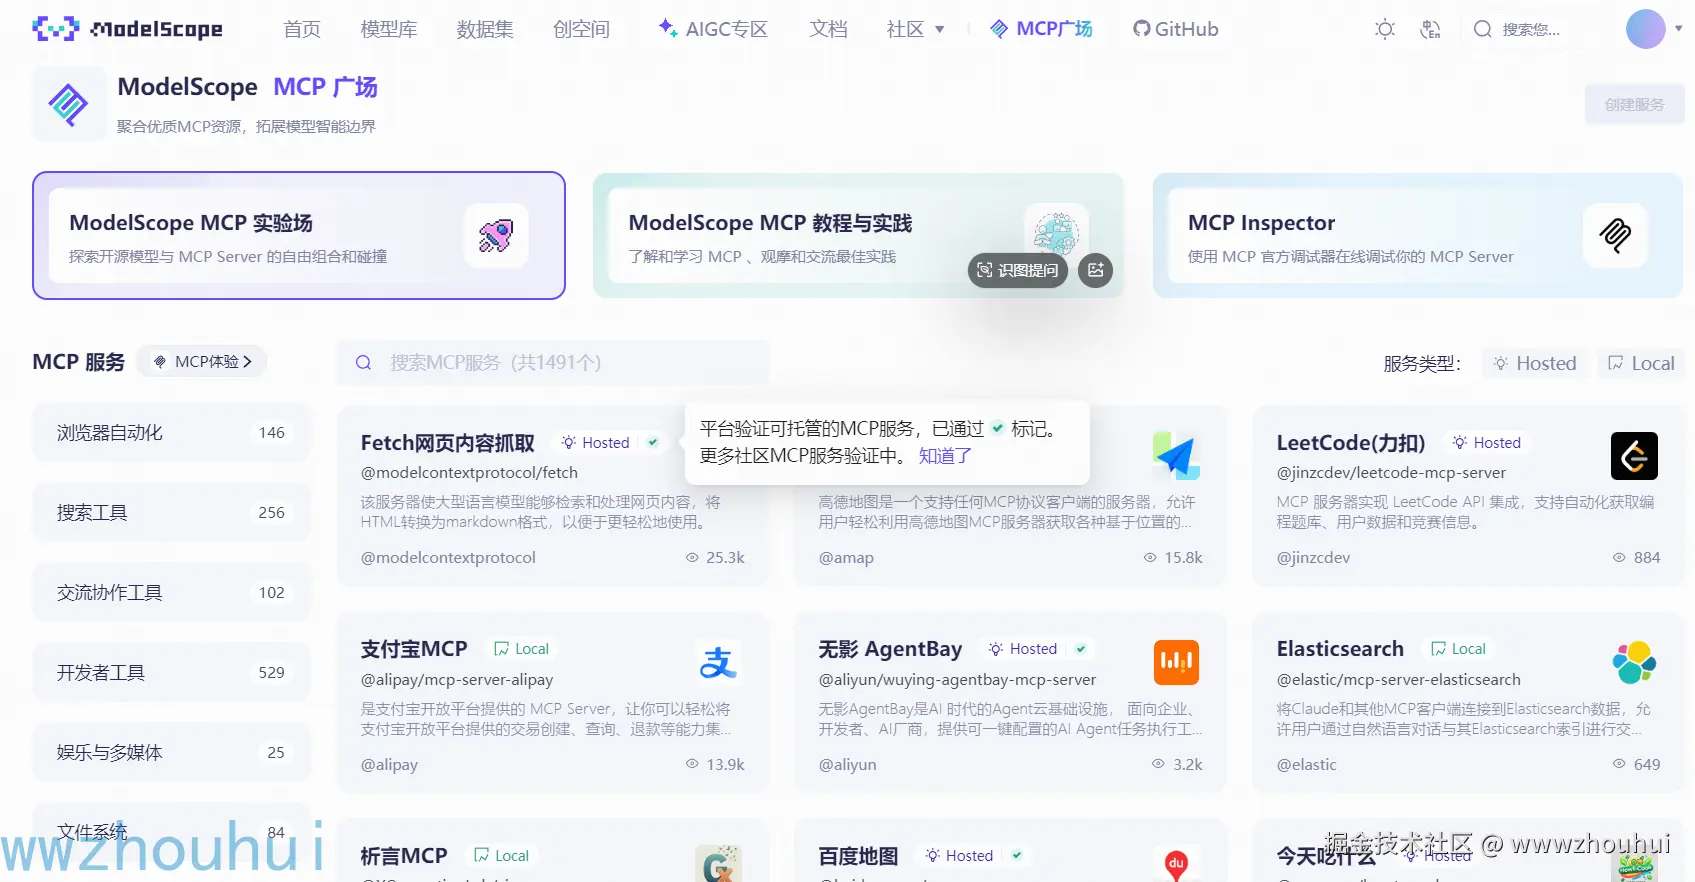Image resolution: width=1695 pixels, height=882 pixels.
Task: Click the @aliyun author text
Action: (847, 765)
